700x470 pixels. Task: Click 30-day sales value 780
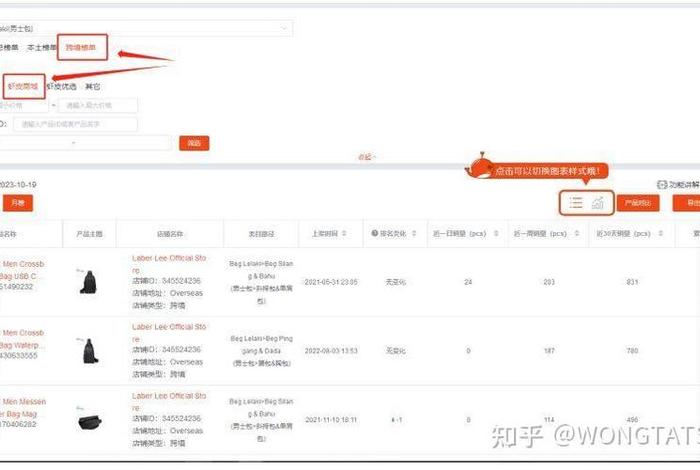point(632,351)
